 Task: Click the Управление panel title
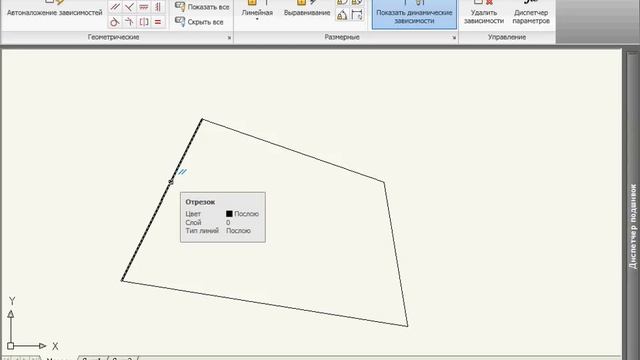click(x=507, y=37)
